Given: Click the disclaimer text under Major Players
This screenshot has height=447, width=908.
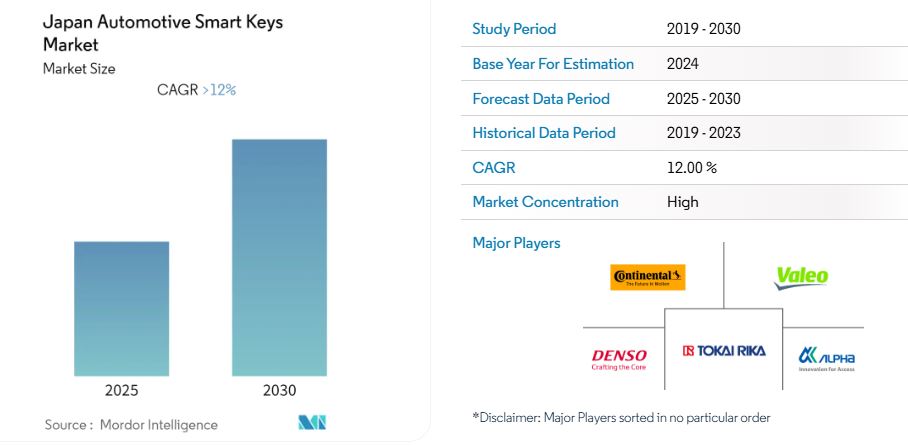Looking at the screenshot, I should [621, 417].
